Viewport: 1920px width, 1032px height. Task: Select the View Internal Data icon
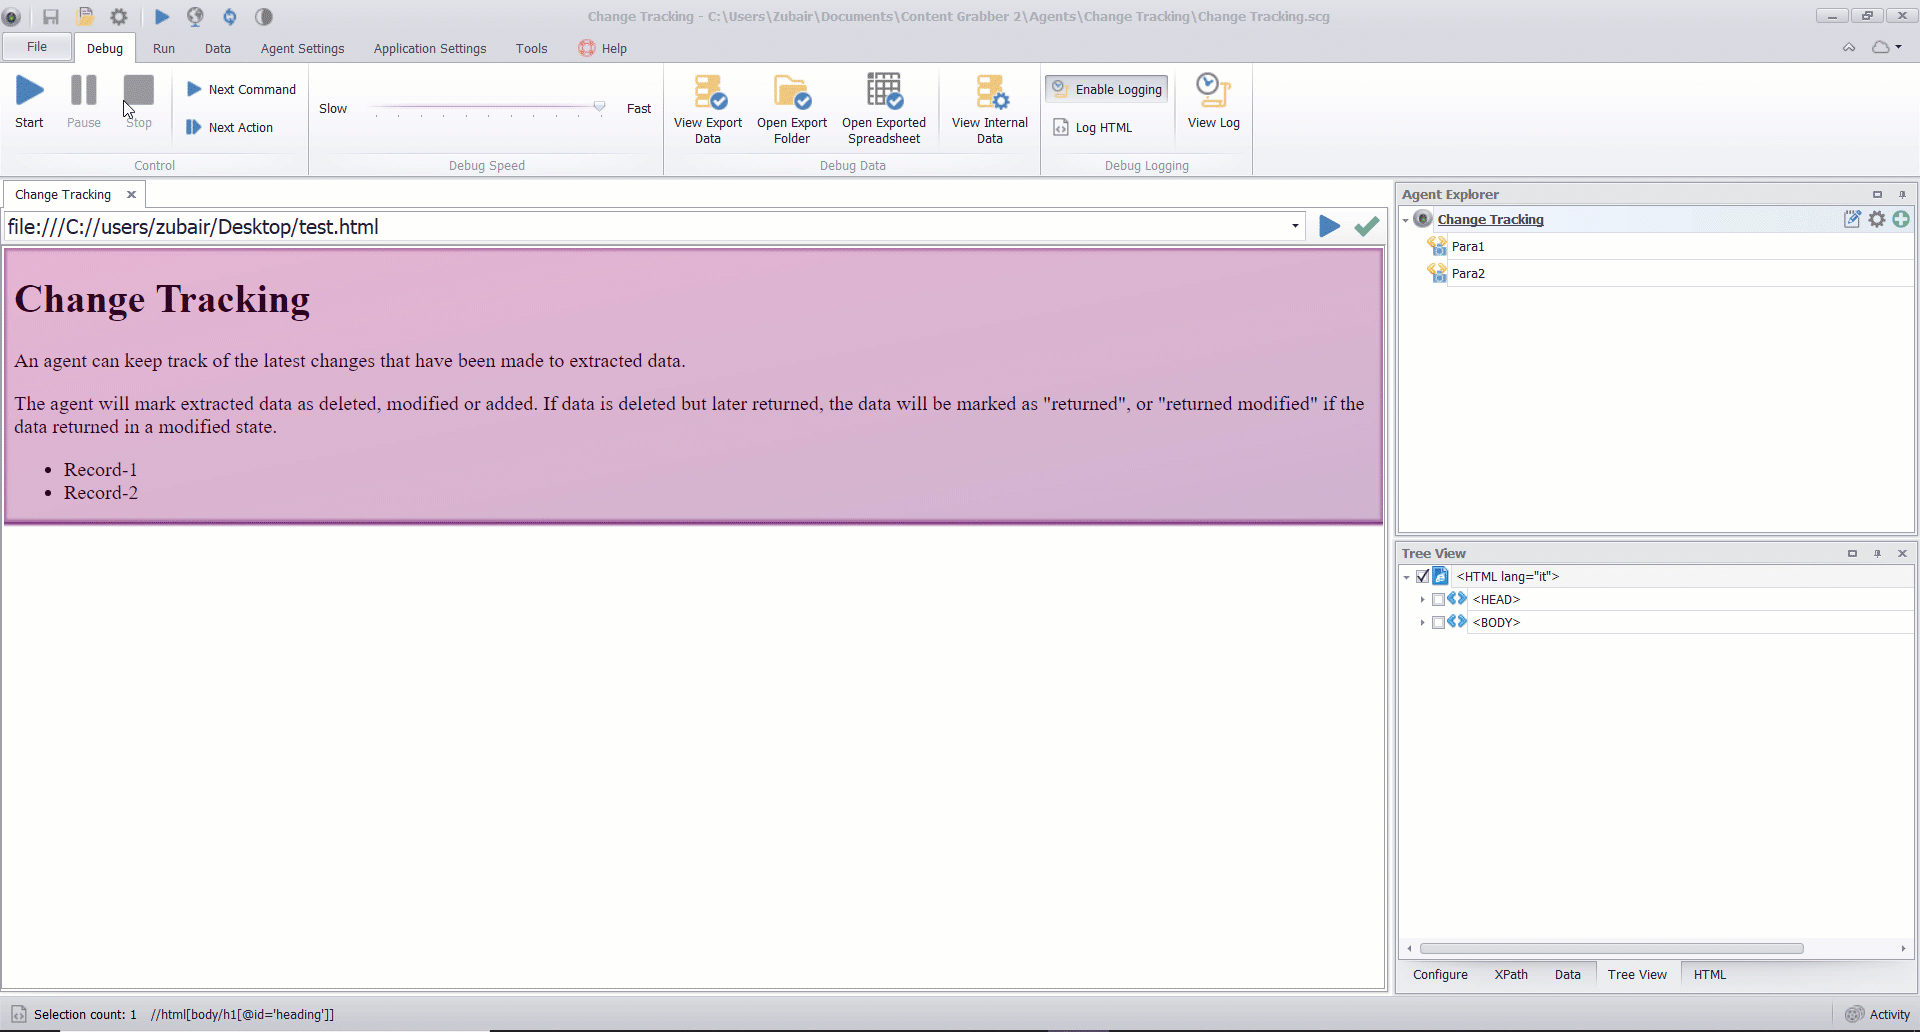point(989,91)
